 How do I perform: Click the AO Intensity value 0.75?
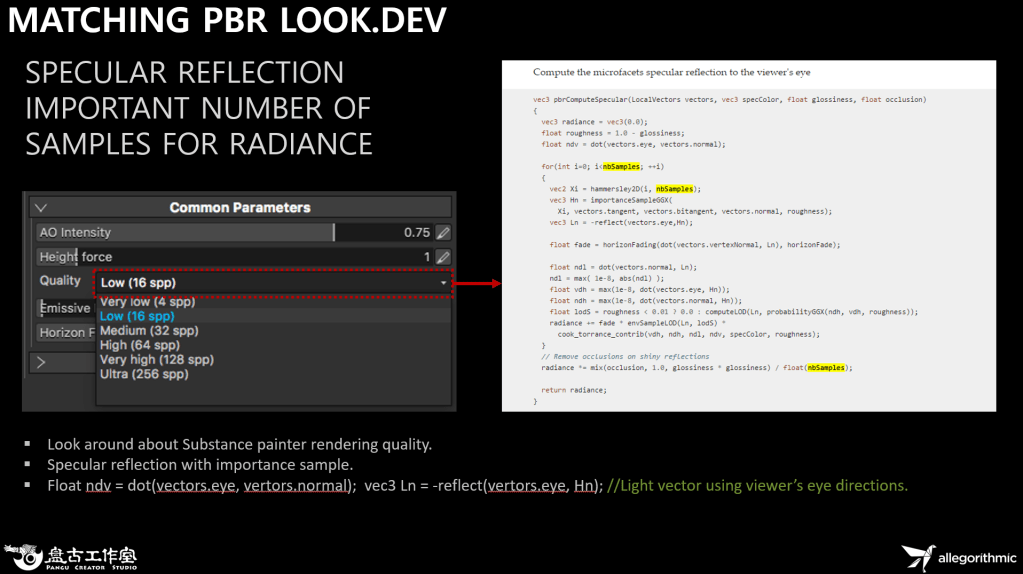click(x=416, y=232)
